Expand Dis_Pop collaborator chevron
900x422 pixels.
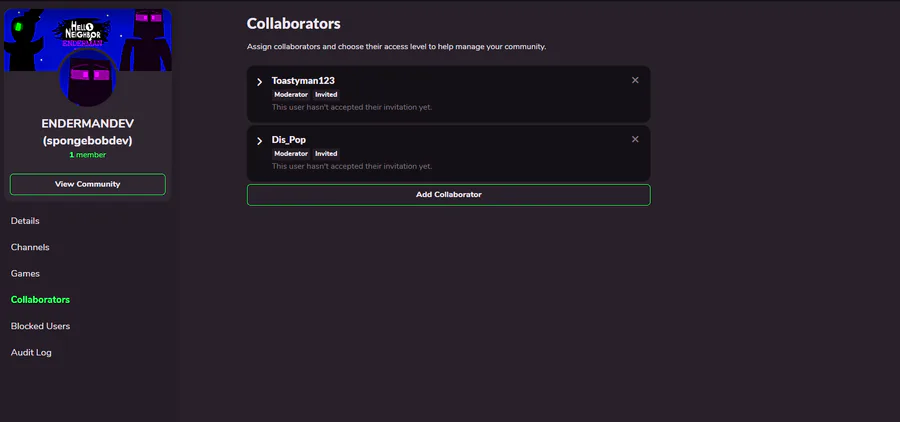pyautogui.click(x=260, y=141)
